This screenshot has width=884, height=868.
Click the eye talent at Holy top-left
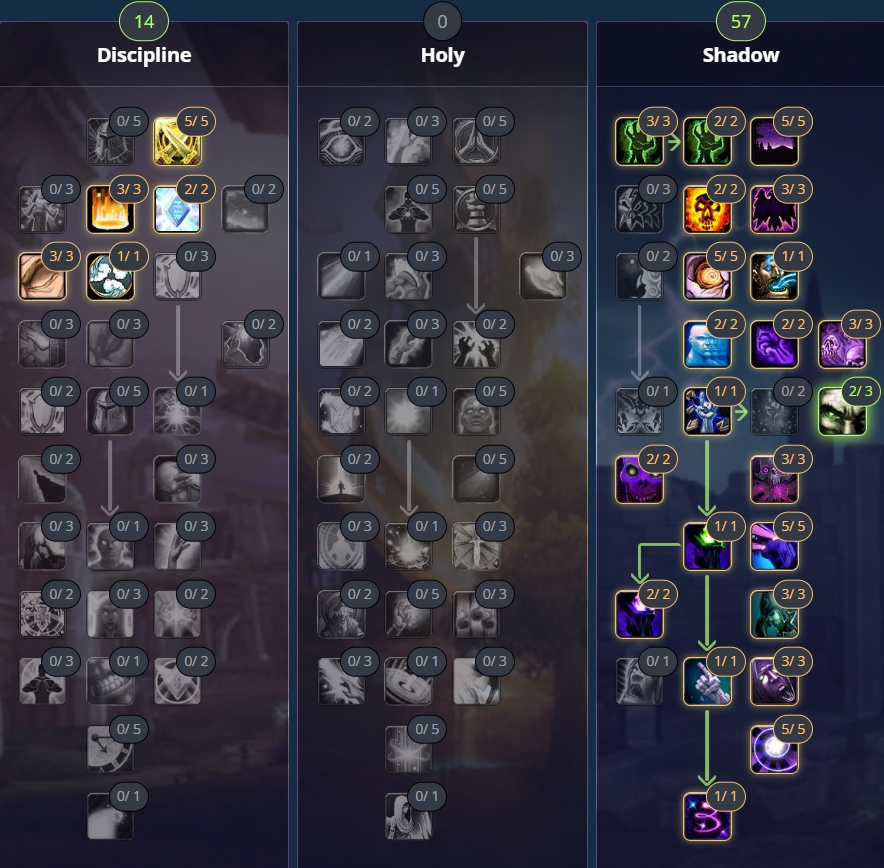click(x=341, y=141)
